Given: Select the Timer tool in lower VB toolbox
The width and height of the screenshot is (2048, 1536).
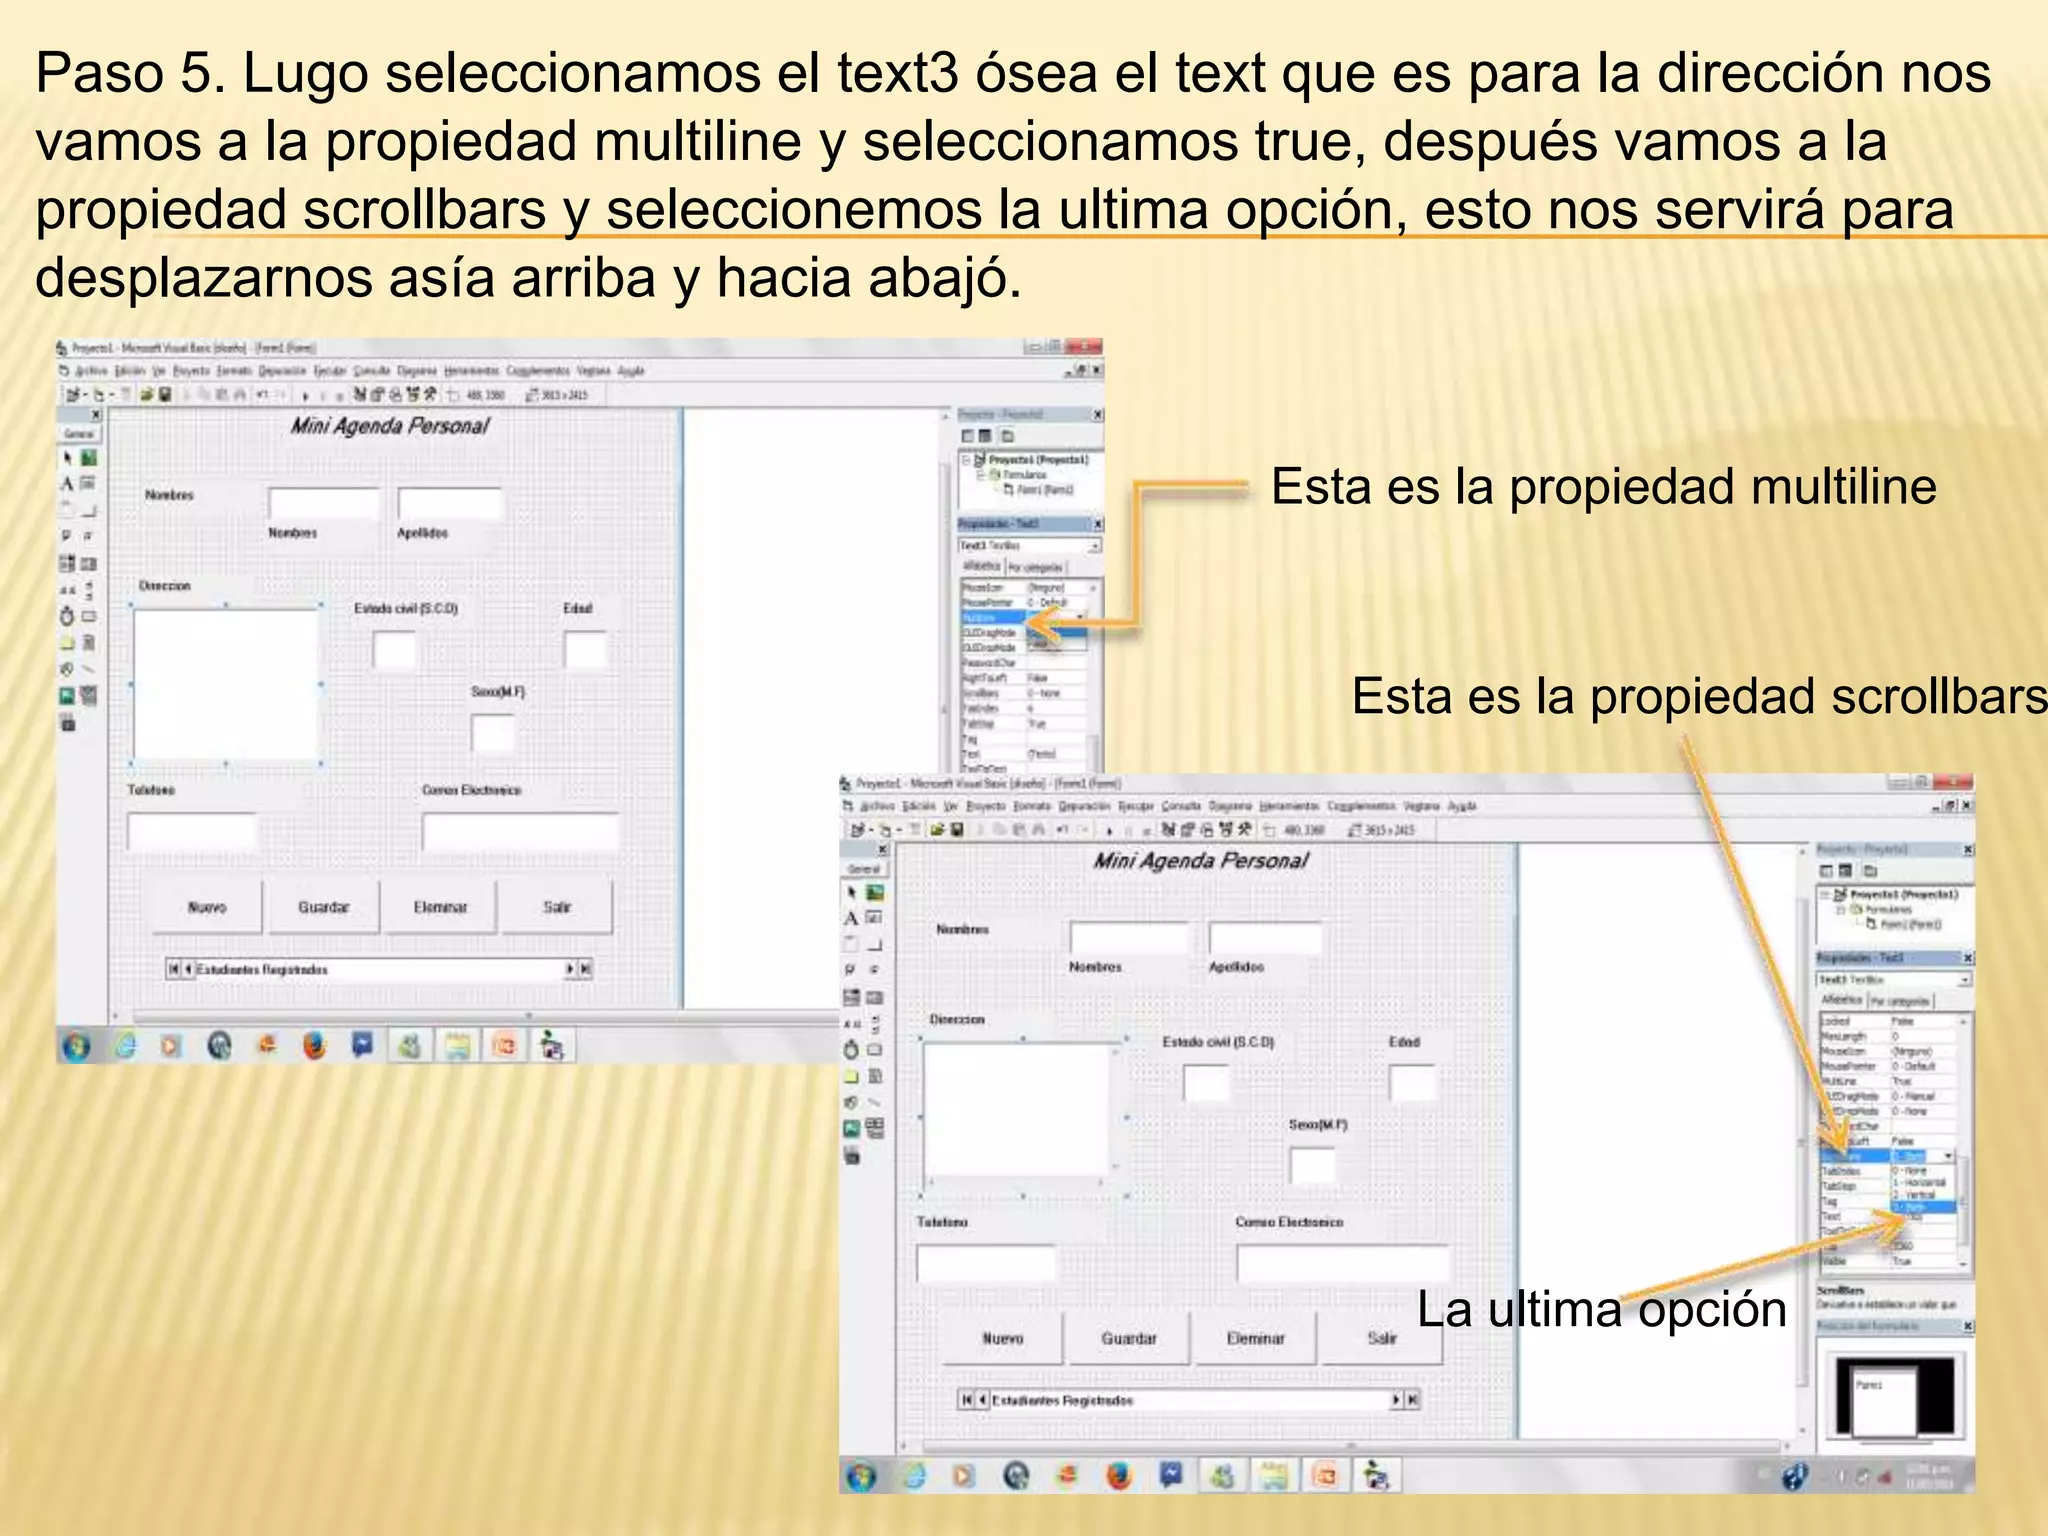Looking at the screenshot, I should click(x=851, y=1050).
